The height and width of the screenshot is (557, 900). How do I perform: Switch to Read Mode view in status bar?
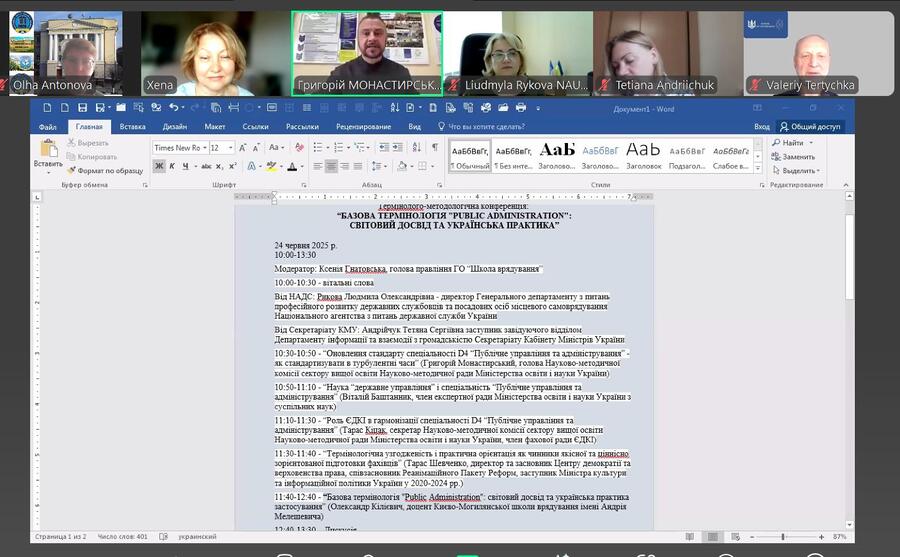690,537
